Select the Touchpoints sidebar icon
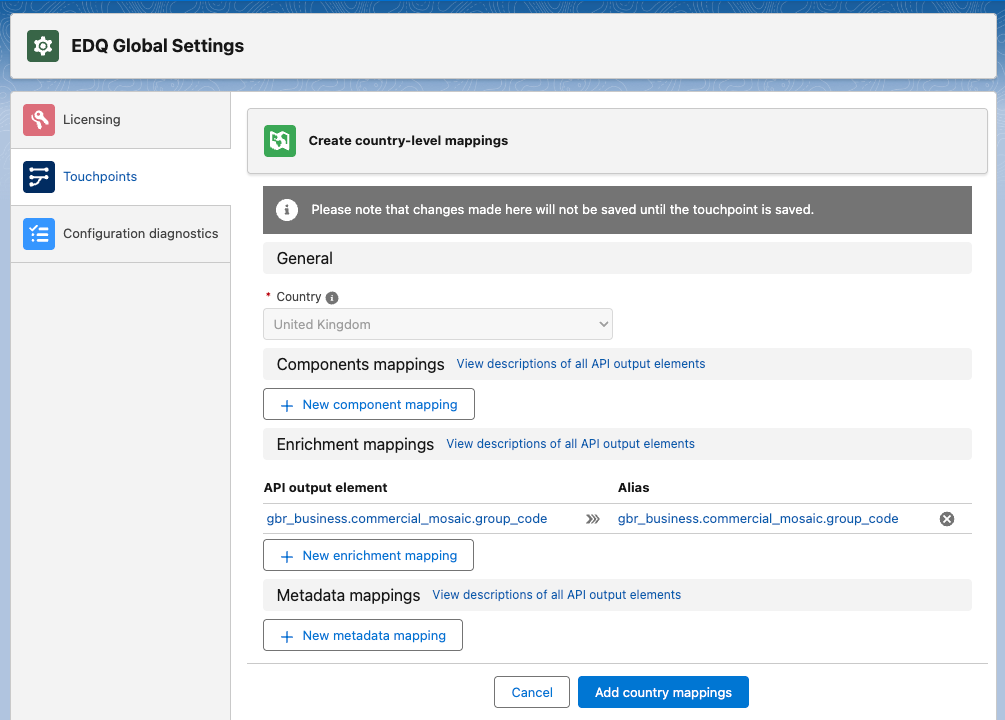The width and height of the screenshot is (1005, 720). 38,176
